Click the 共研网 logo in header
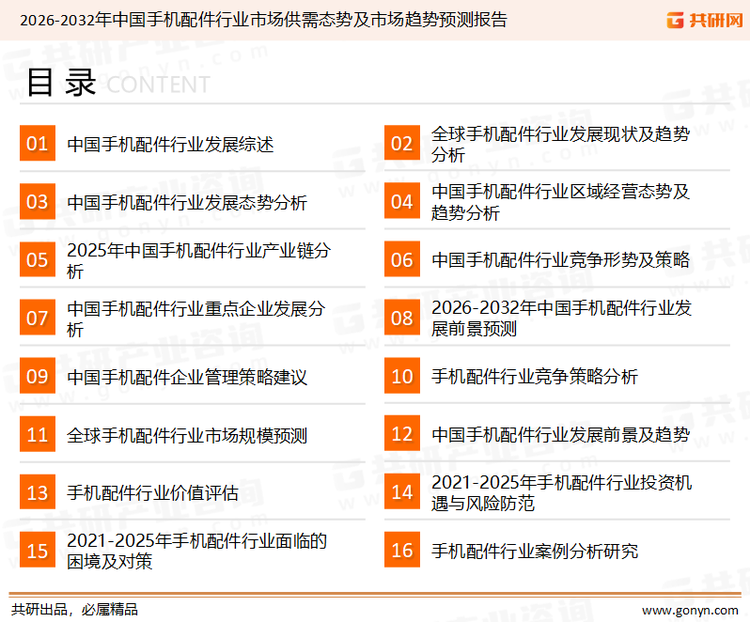The height and width of the screenshot is (622, 750). (x=705, y=20)
